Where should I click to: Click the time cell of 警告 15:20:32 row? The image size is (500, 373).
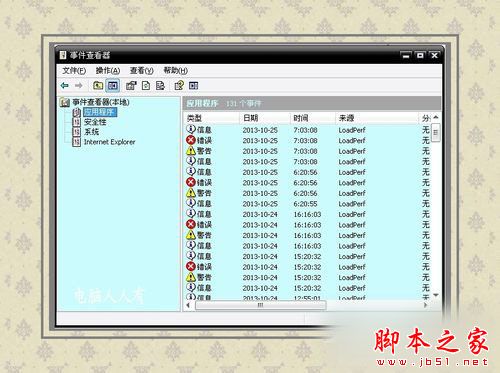point(307,278)
